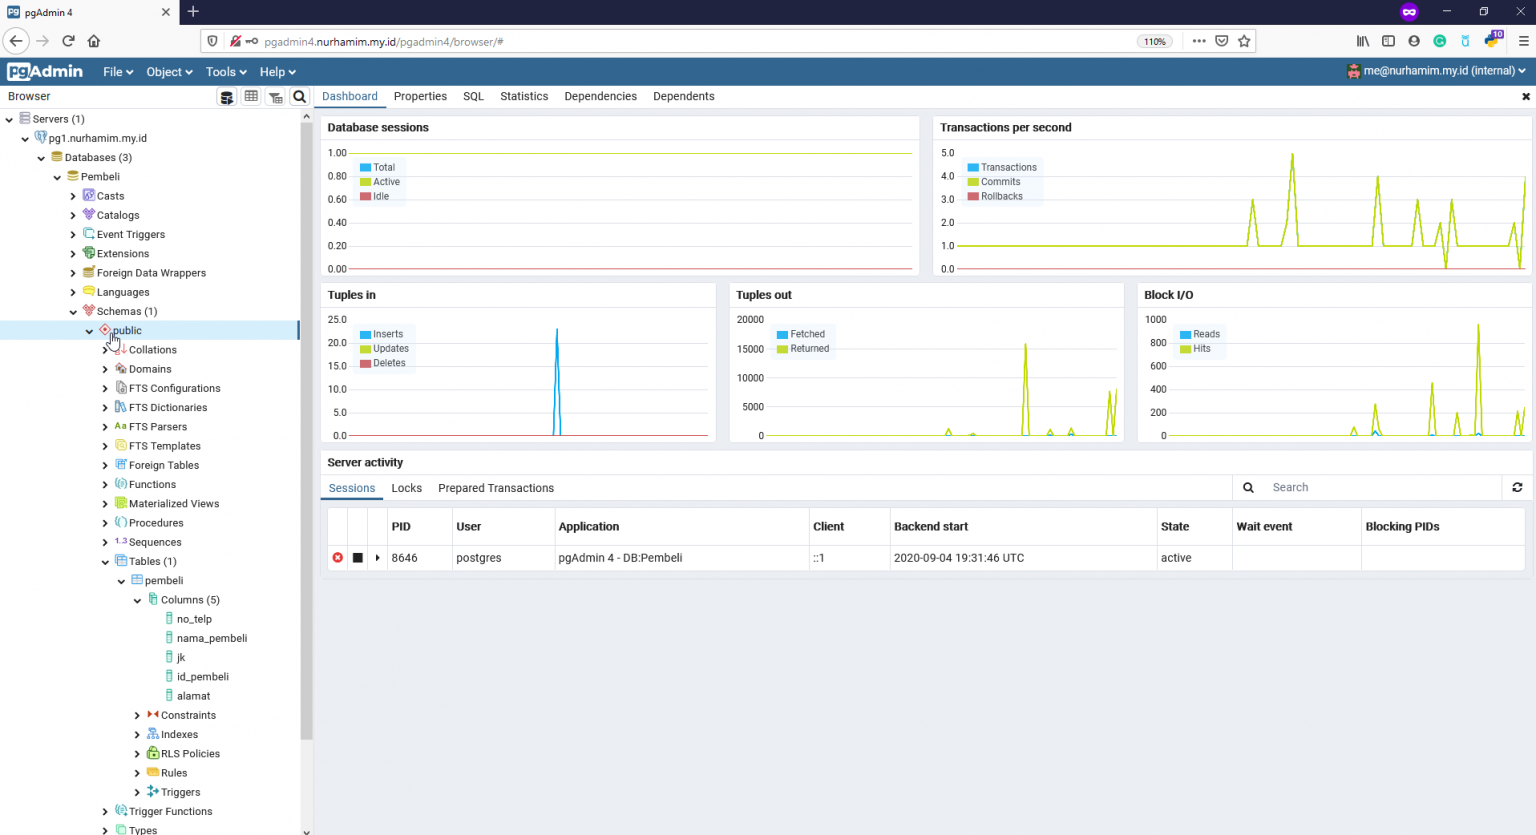Open the Help menu
This screenshot has width=1536, height=835.
click(x=277, y=72)
